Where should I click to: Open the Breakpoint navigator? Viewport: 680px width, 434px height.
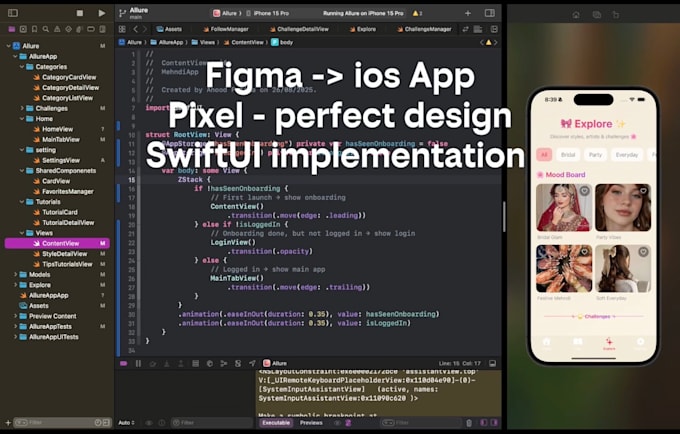coord(91,29)
